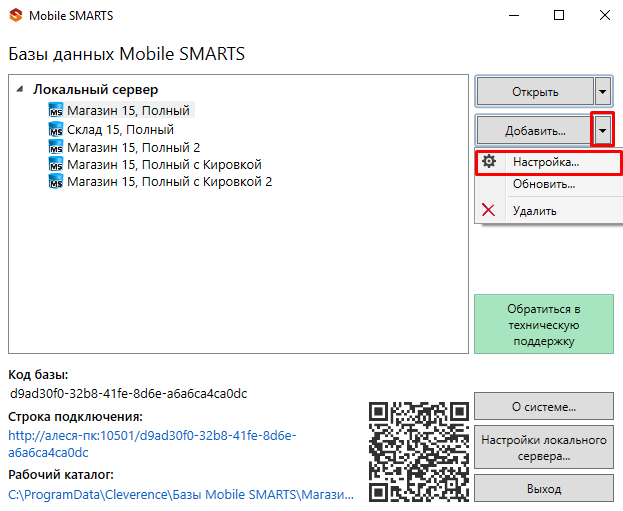
Task: Click the red cross icon beside Удалить
Action: 488,210
